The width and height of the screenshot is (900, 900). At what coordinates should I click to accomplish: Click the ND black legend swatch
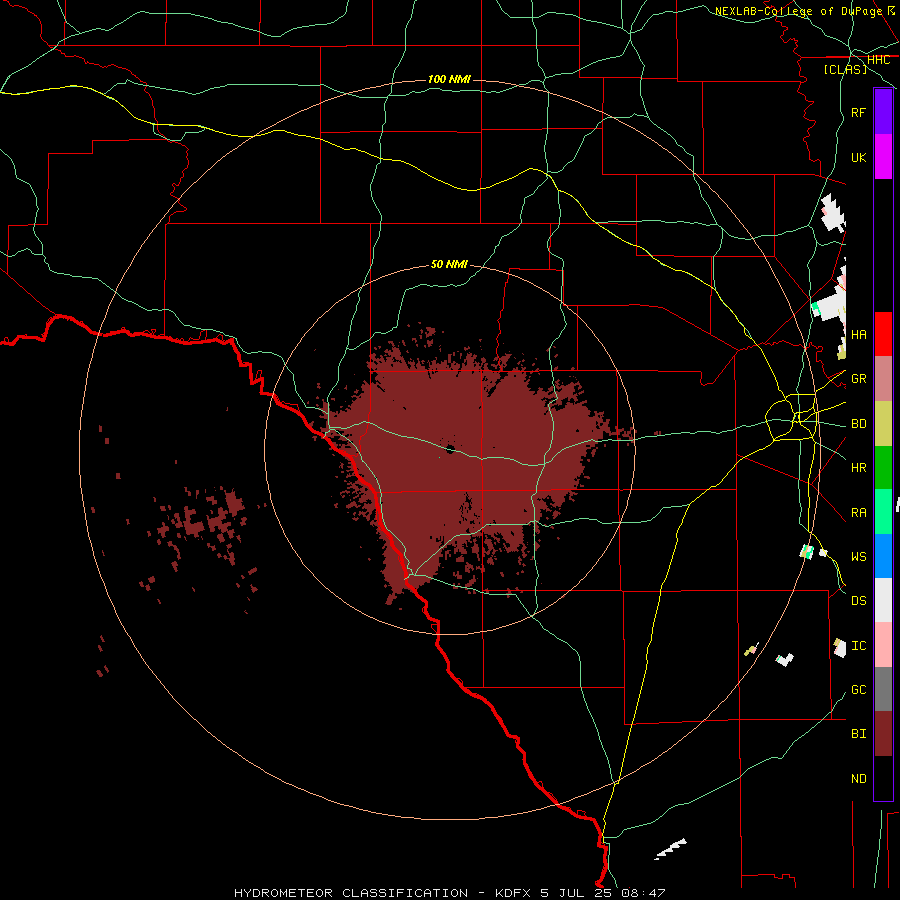coord(883,778)
